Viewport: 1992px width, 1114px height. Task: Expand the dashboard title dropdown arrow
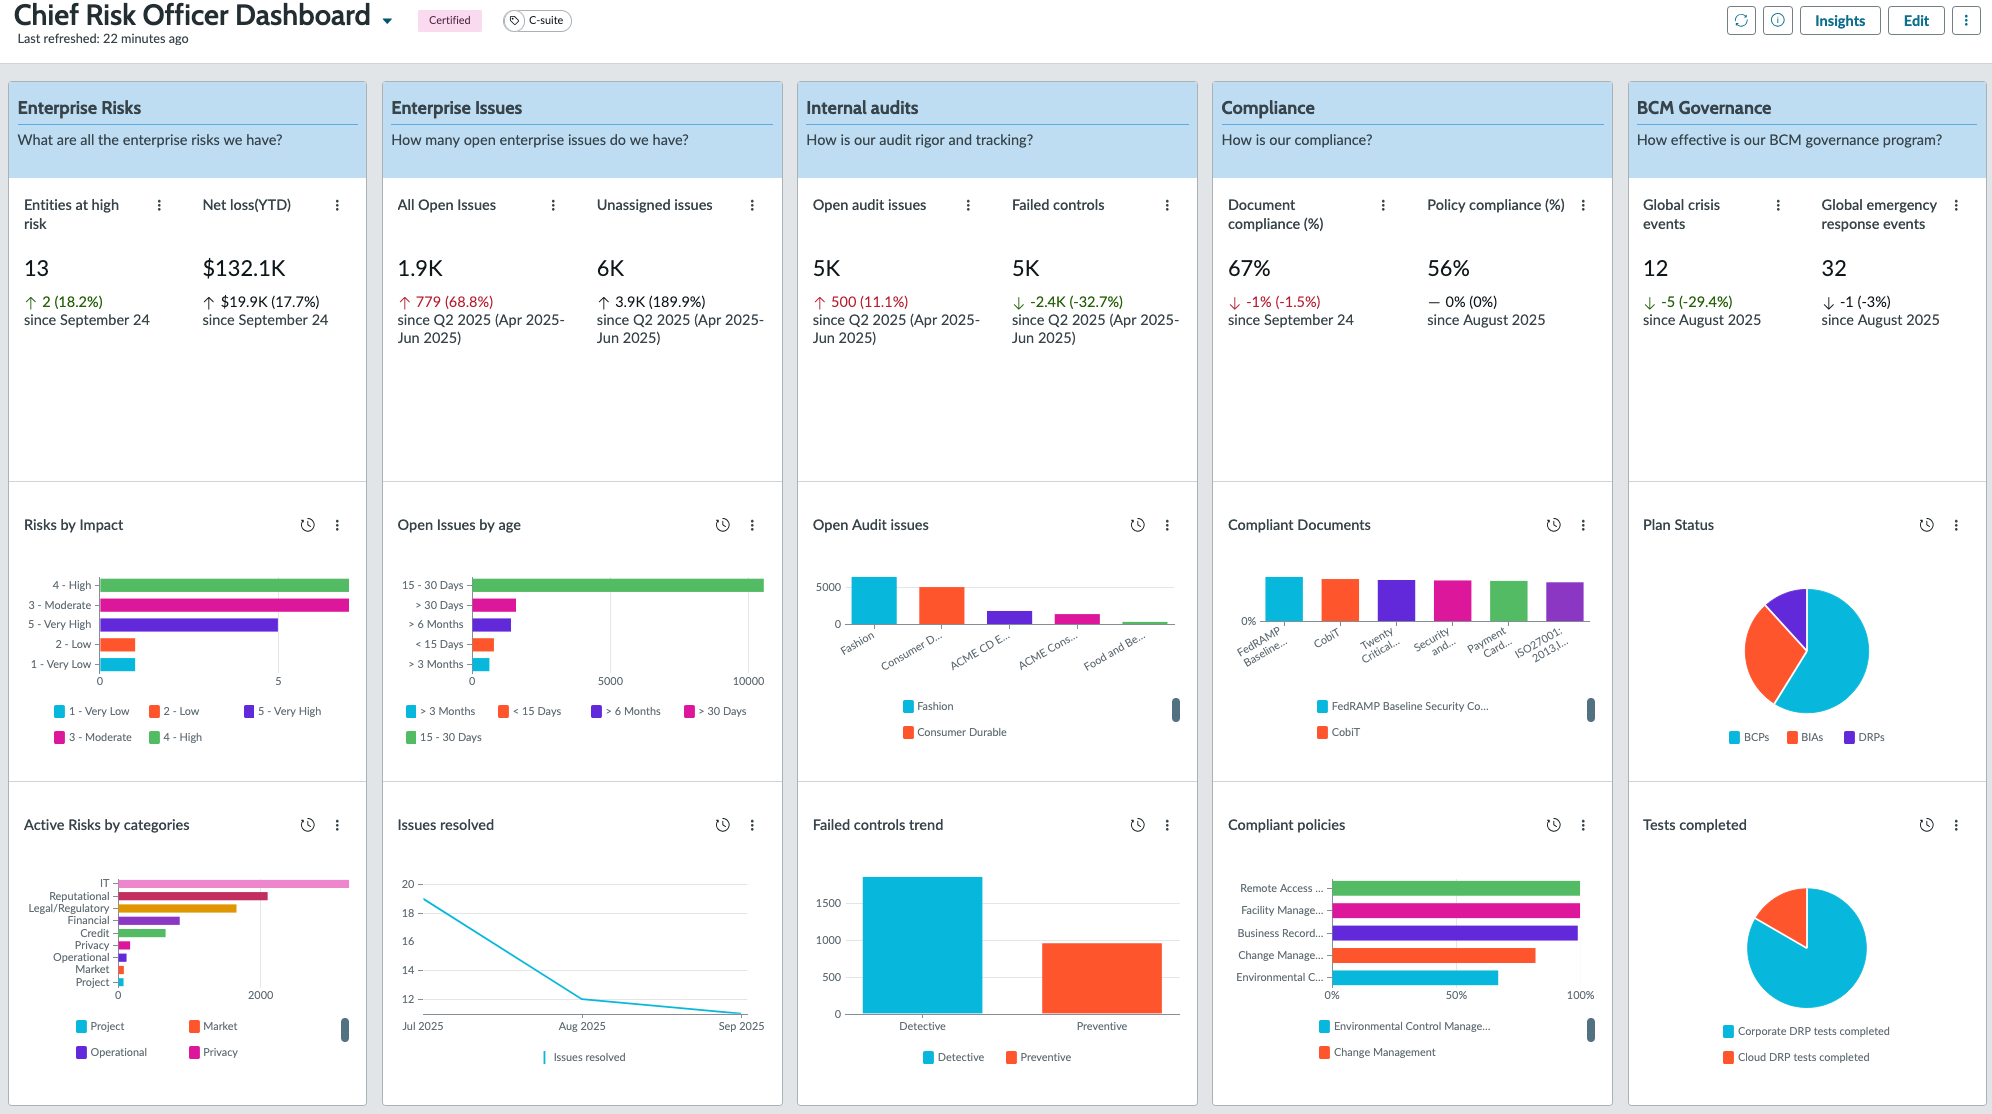387,21
